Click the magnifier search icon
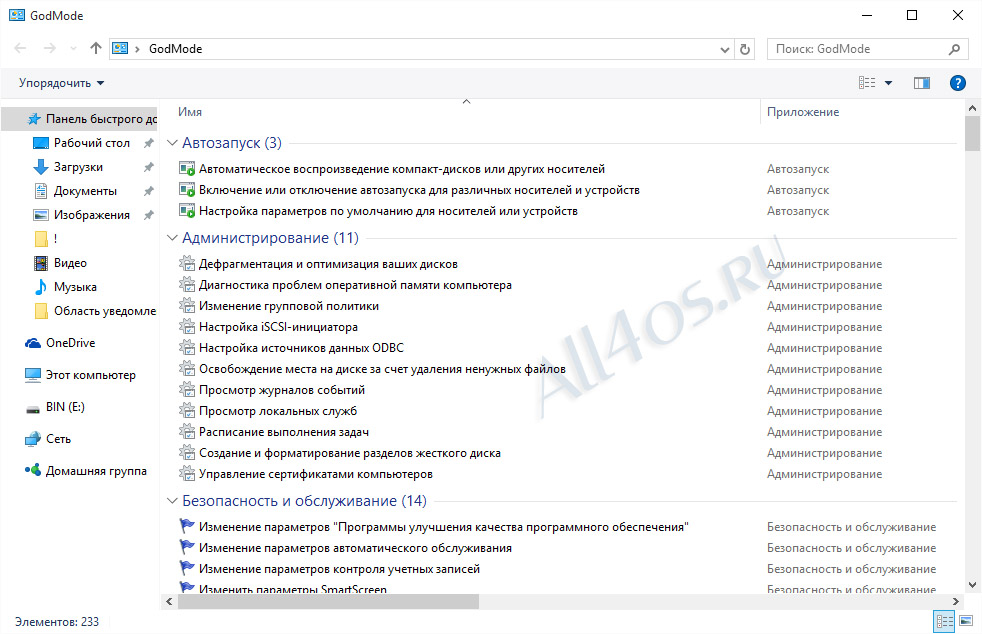Viewport: 982px width, 634px height. [x=954, y=49]
